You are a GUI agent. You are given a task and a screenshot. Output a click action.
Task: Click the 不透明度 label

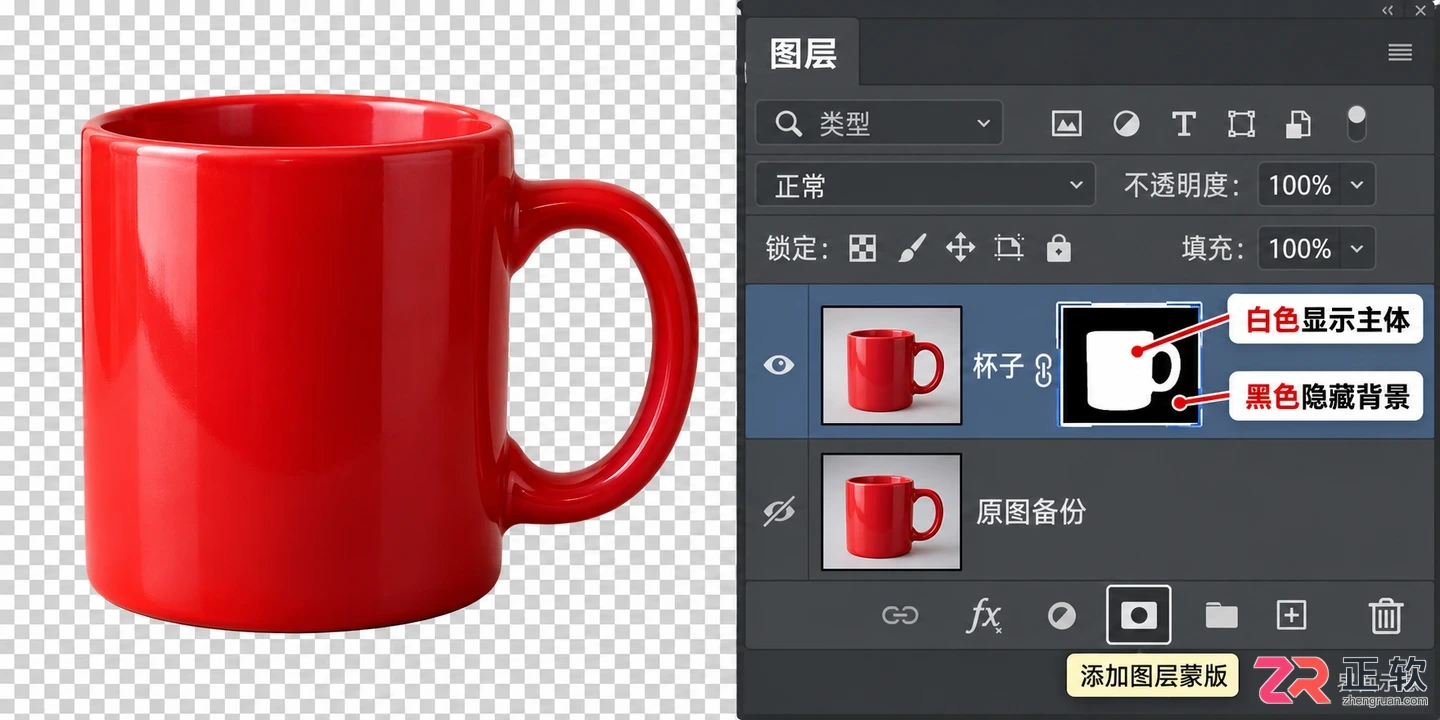click(1182, 186)
